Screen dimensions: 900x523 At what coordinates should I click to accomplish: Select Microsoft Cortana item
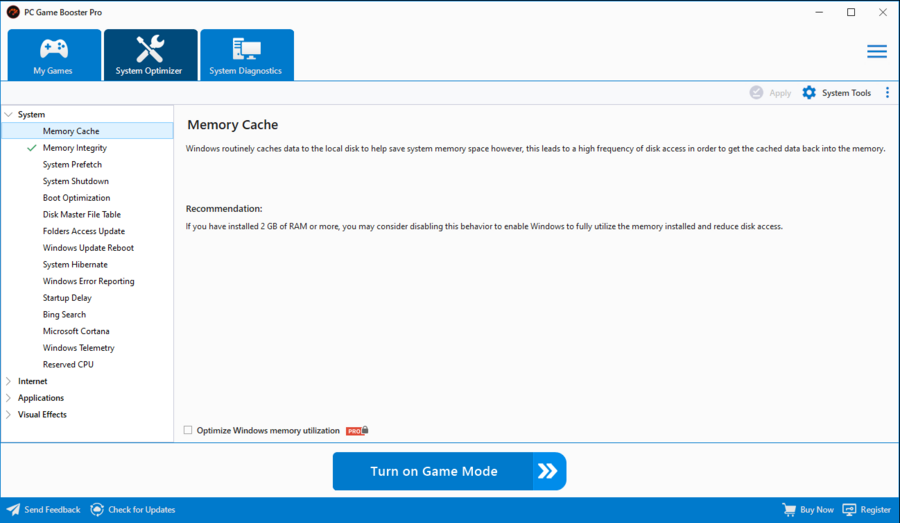pyautogui.click(x=76, y=331)
